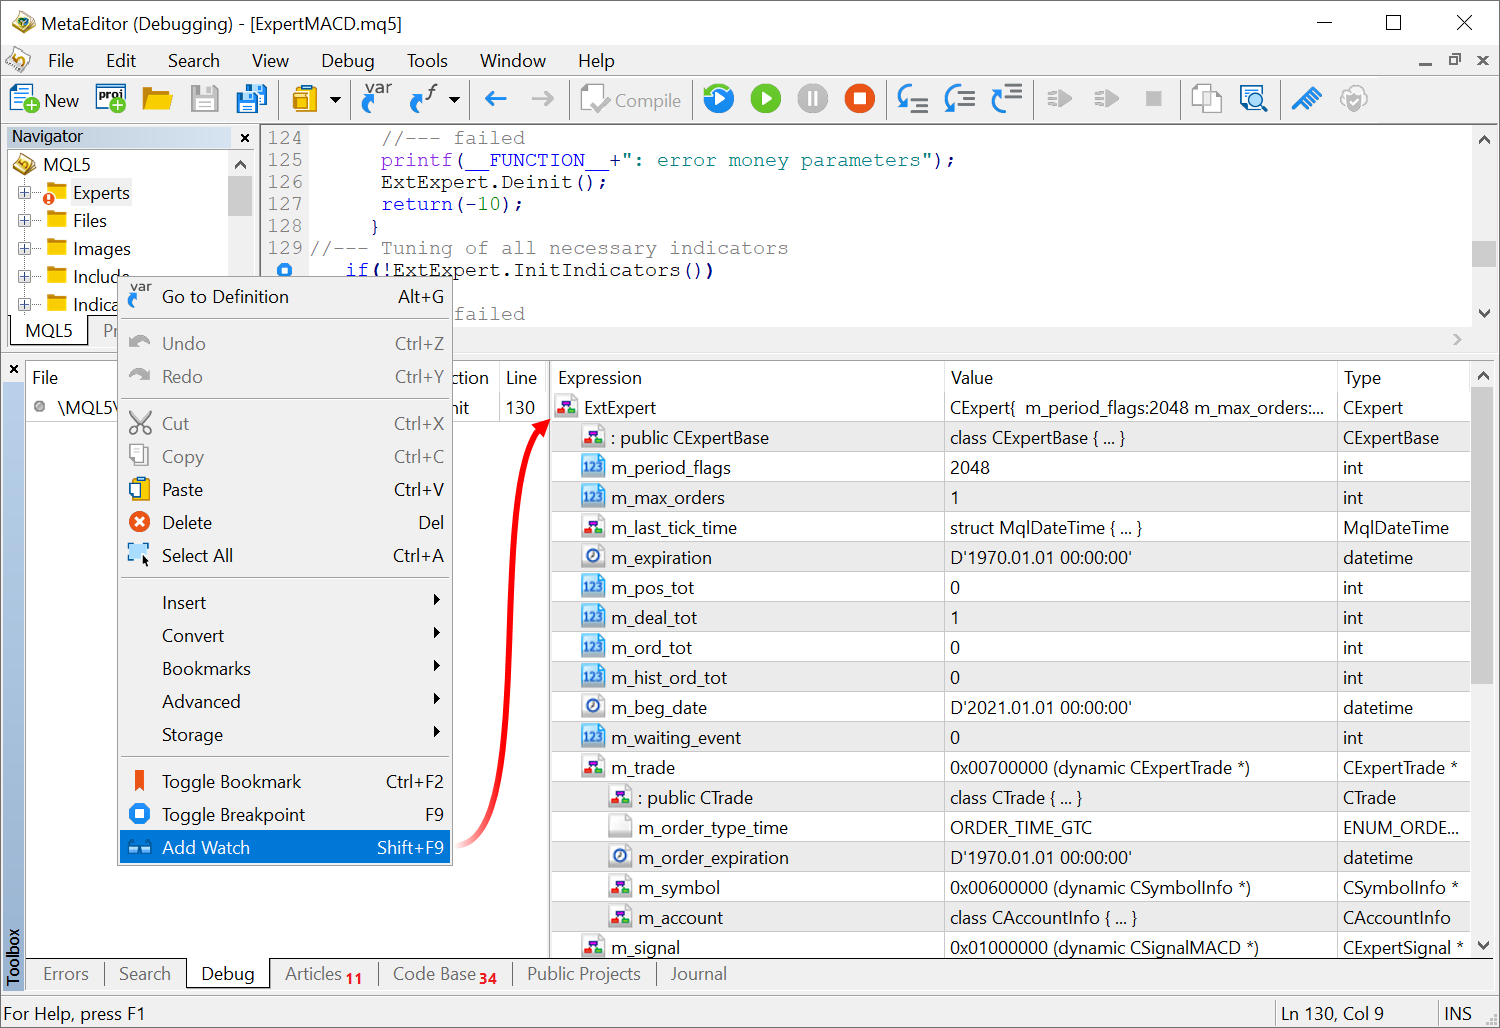Switch to the Errors tab in Toolbox
Viewport: 1500px width, 1028px height.
coord(66,974)
